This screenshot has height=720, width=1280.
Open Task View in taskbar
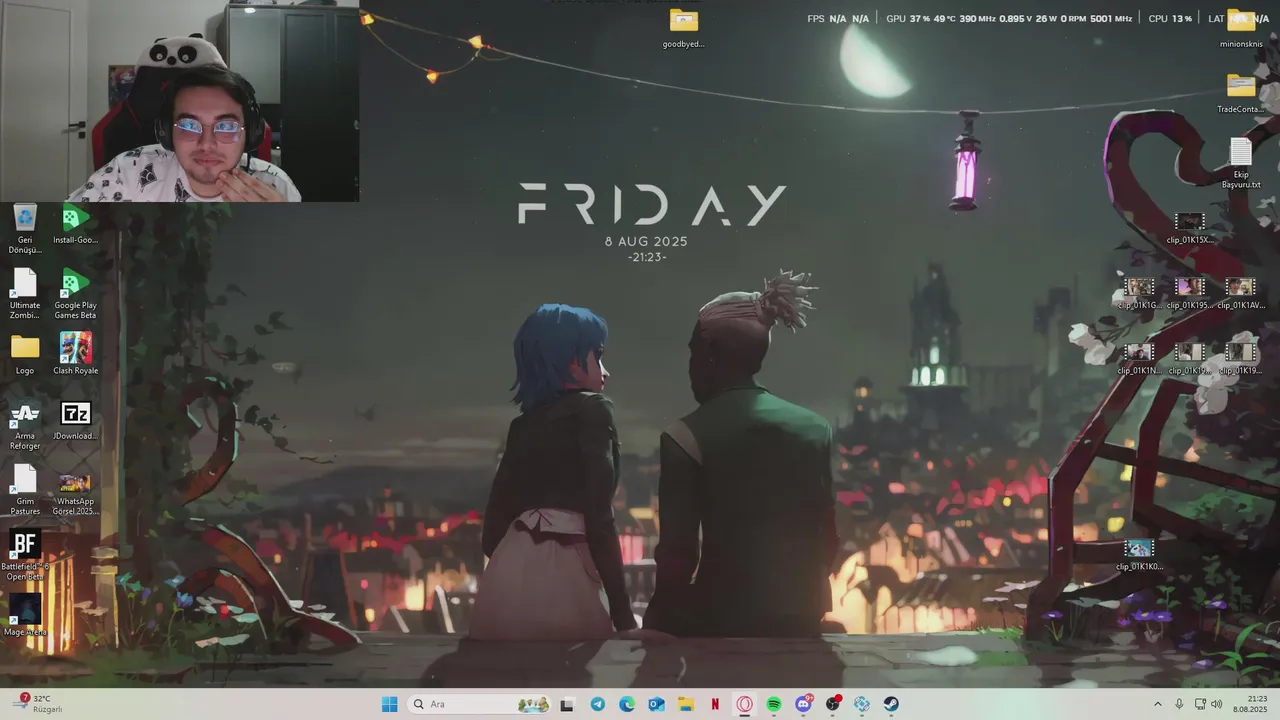[x=567, y=704]
